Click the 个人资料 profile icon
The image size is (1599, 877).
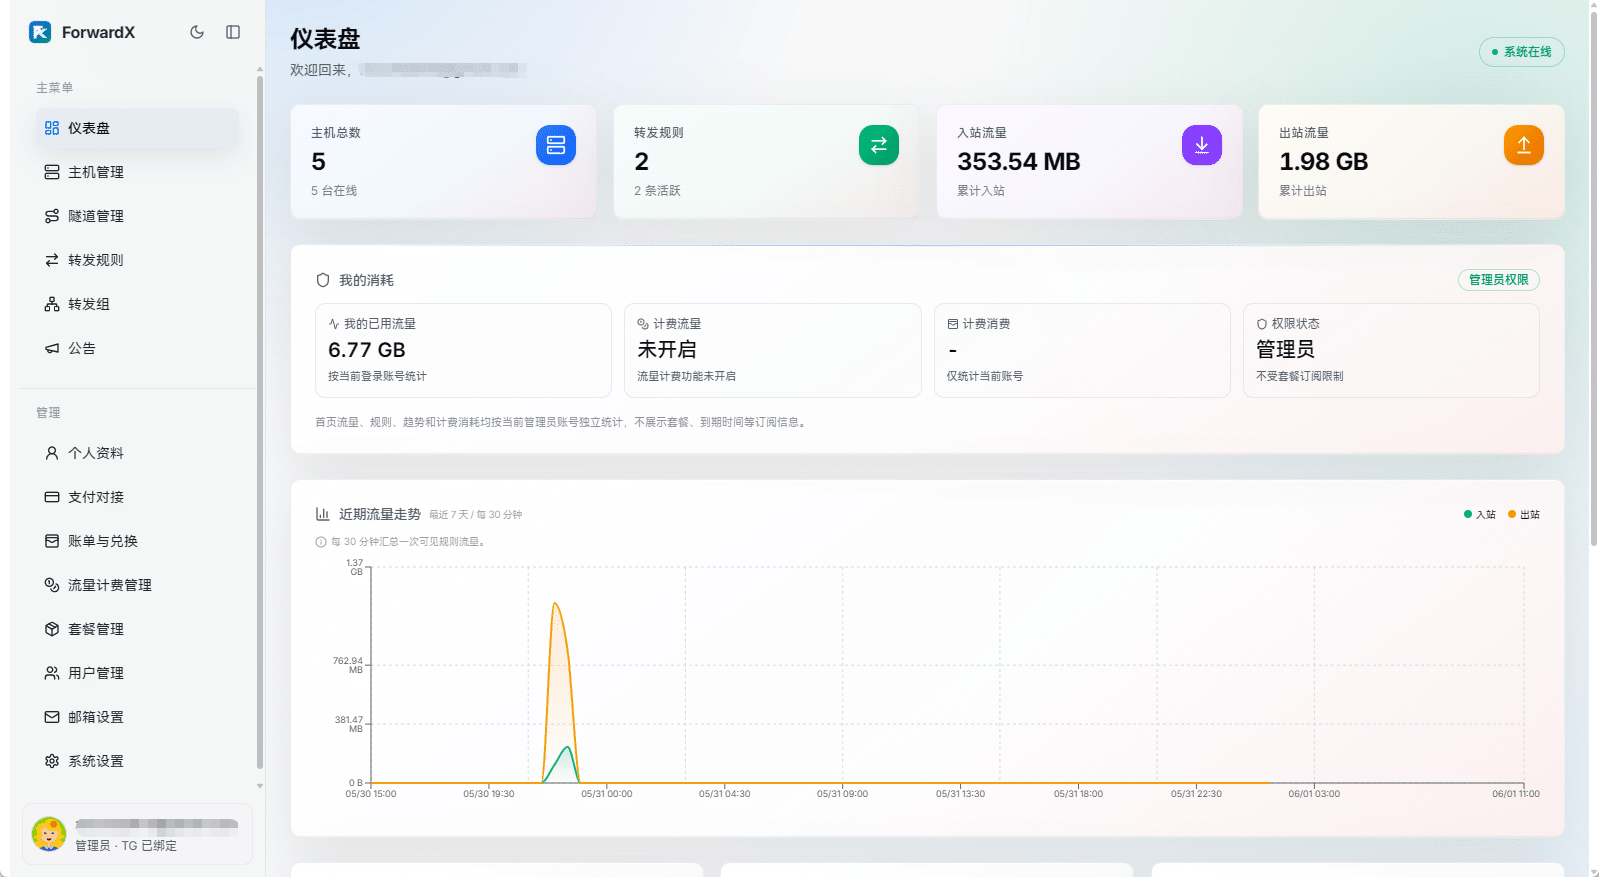tap(52, 453)
